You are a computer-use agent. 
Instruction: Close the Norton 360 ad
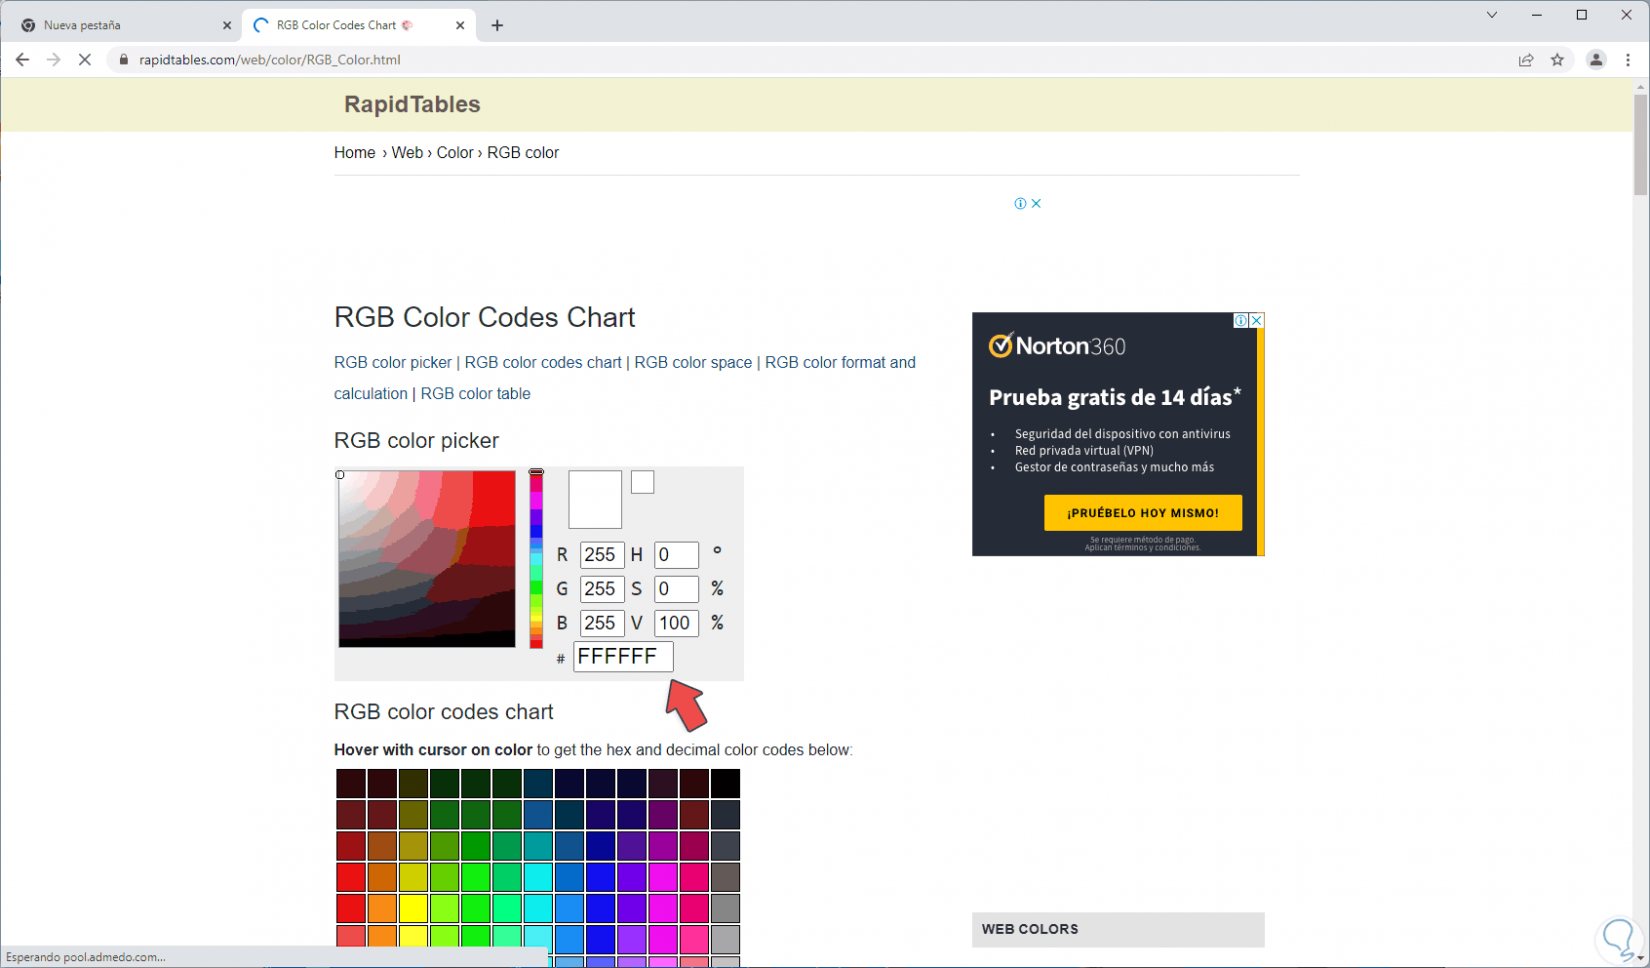coord(1257,320)
